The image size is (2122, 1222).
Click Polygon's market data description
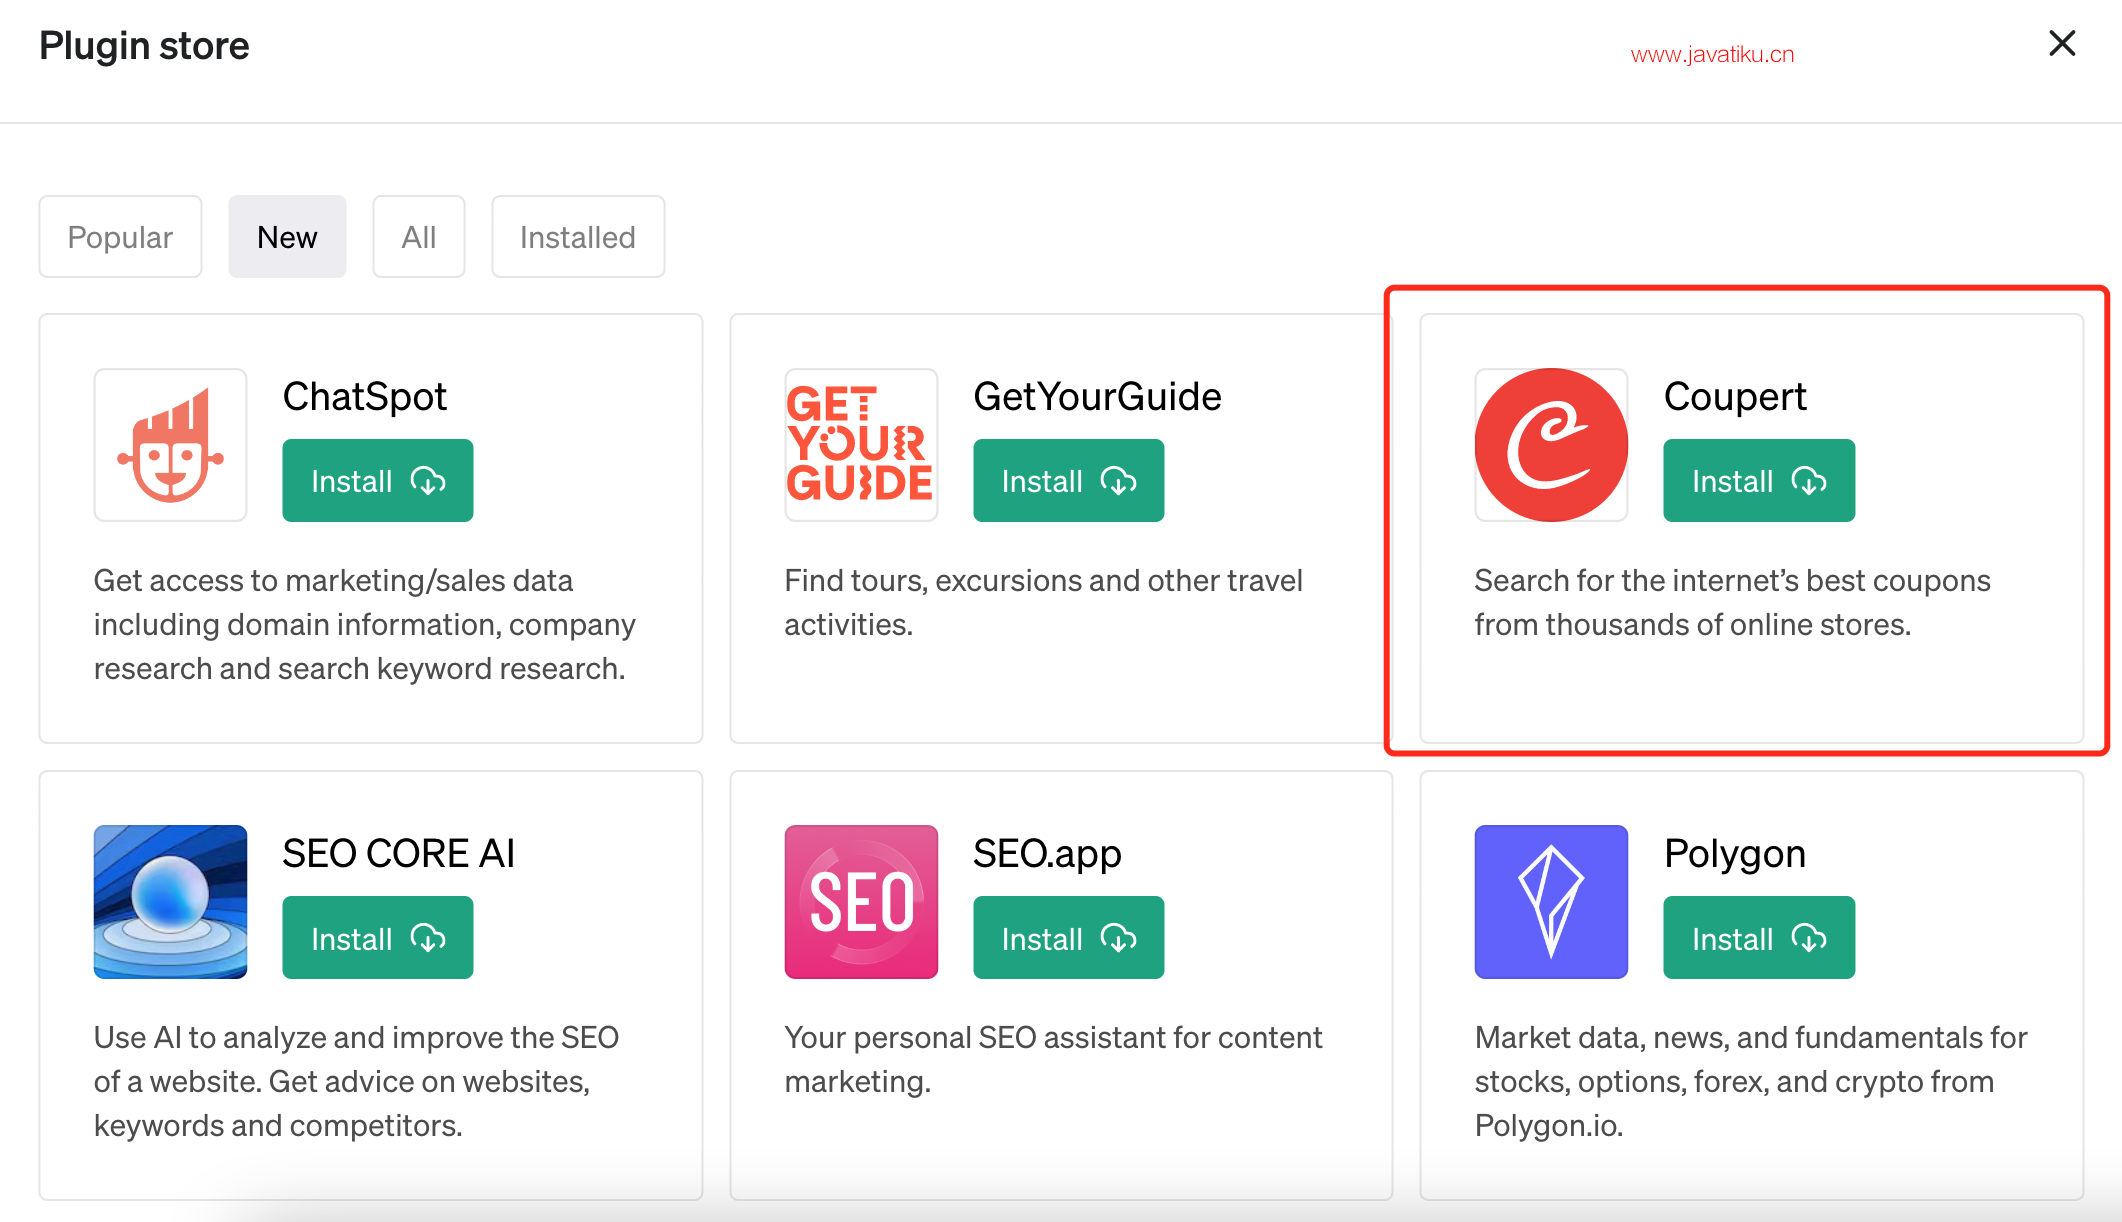1751,1081
